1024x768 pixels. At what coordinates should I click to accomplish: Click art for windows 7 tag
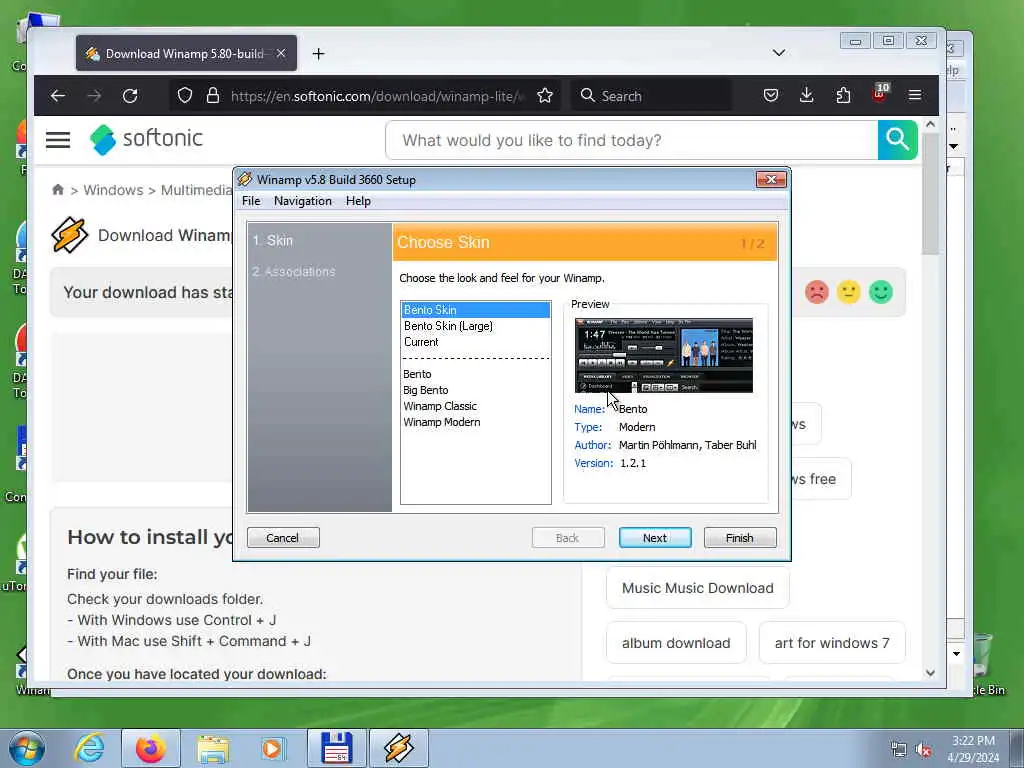[x=832, y=643]
